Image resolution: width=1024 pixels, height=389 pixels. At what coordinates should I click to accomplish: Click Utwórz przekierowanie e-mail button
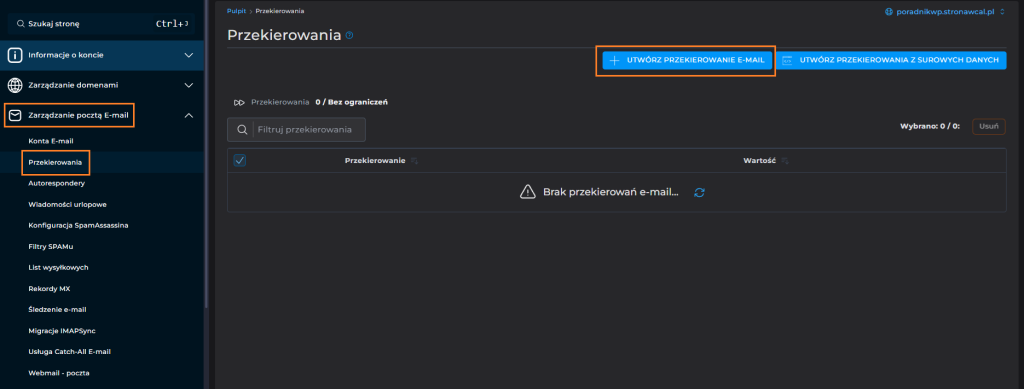pyautogui.click(x=687, y=60)
